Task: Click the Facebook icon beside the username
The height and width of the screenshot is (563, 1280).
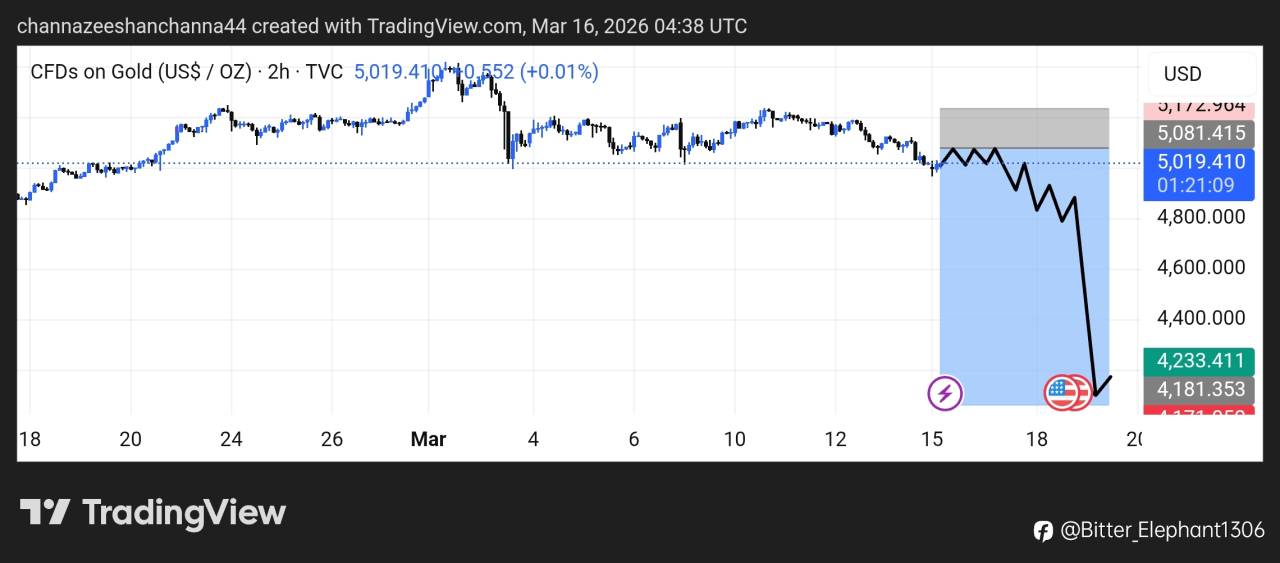Action: pos(1042,531)
